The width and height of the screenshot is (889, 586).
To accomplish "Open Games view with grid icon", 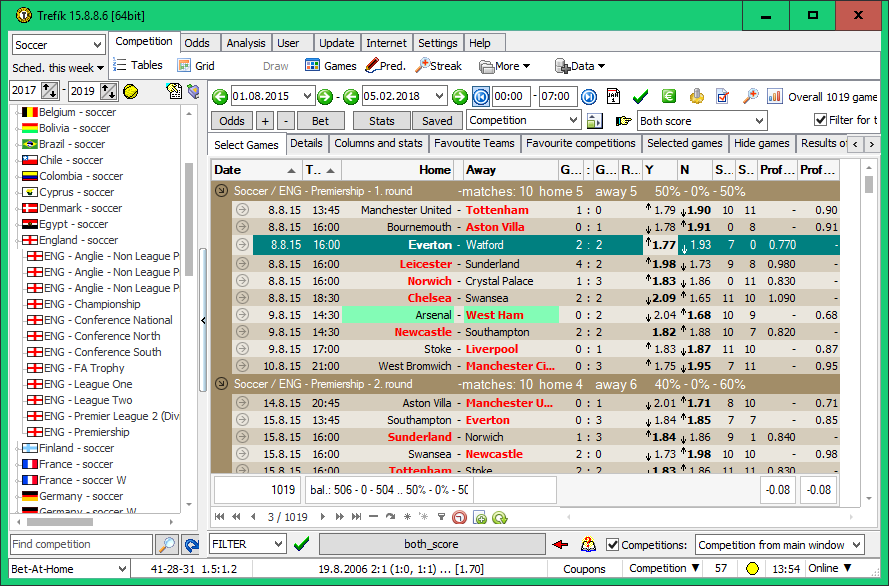I will click(331, 66).
